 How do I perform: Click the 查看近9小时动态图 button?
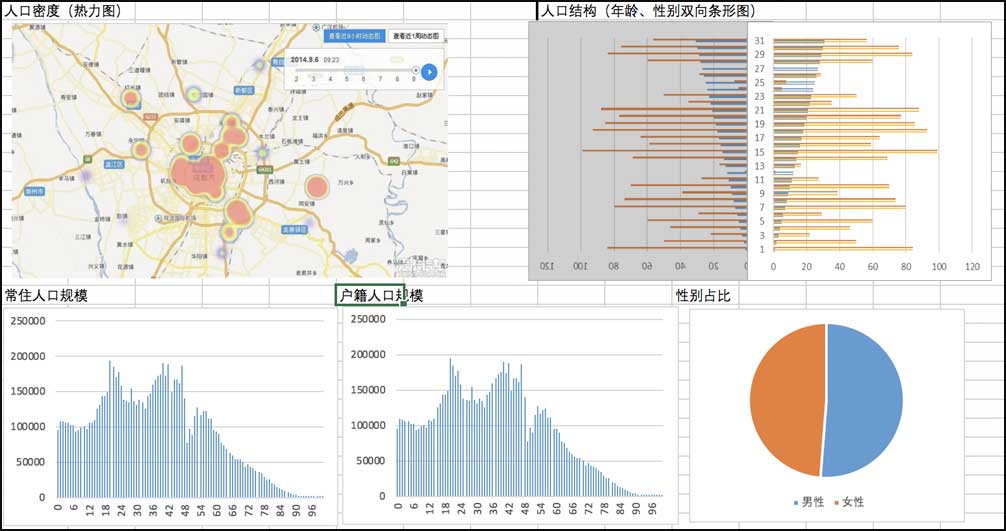click(x=354, y=36)
